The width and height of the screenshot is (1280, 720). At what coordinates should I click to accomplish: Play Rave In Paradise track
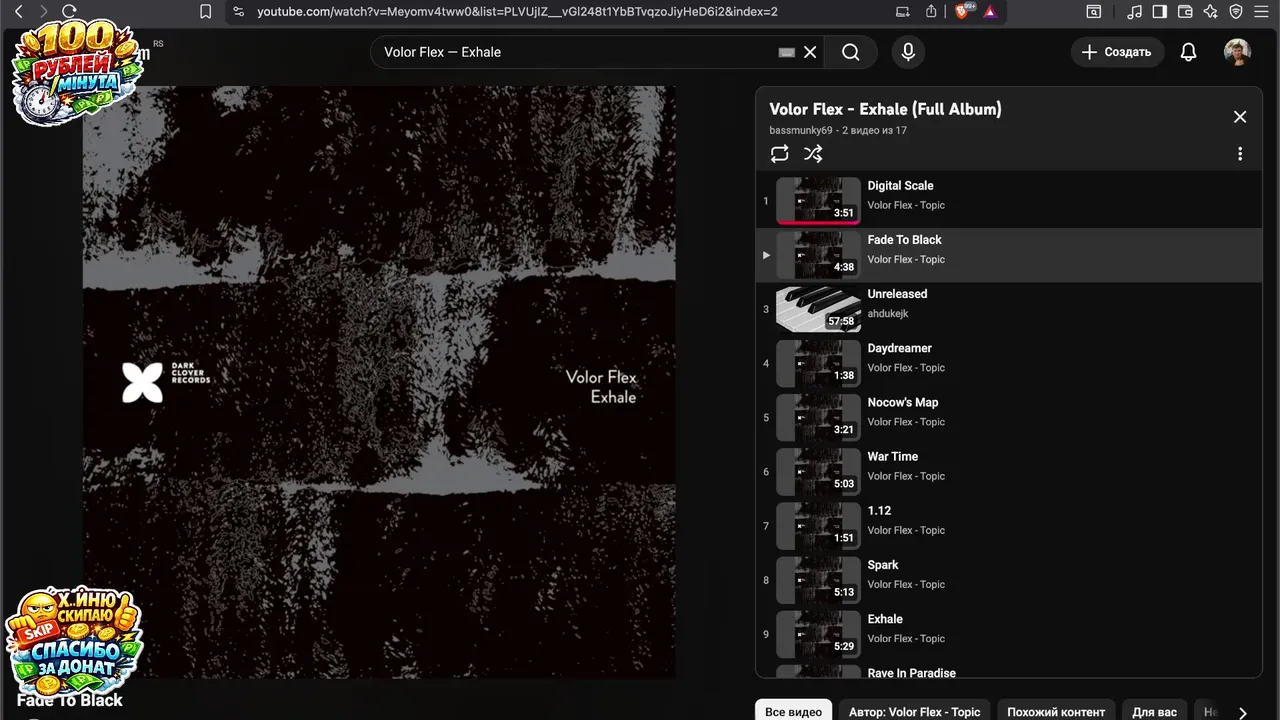pos(1008,670)
